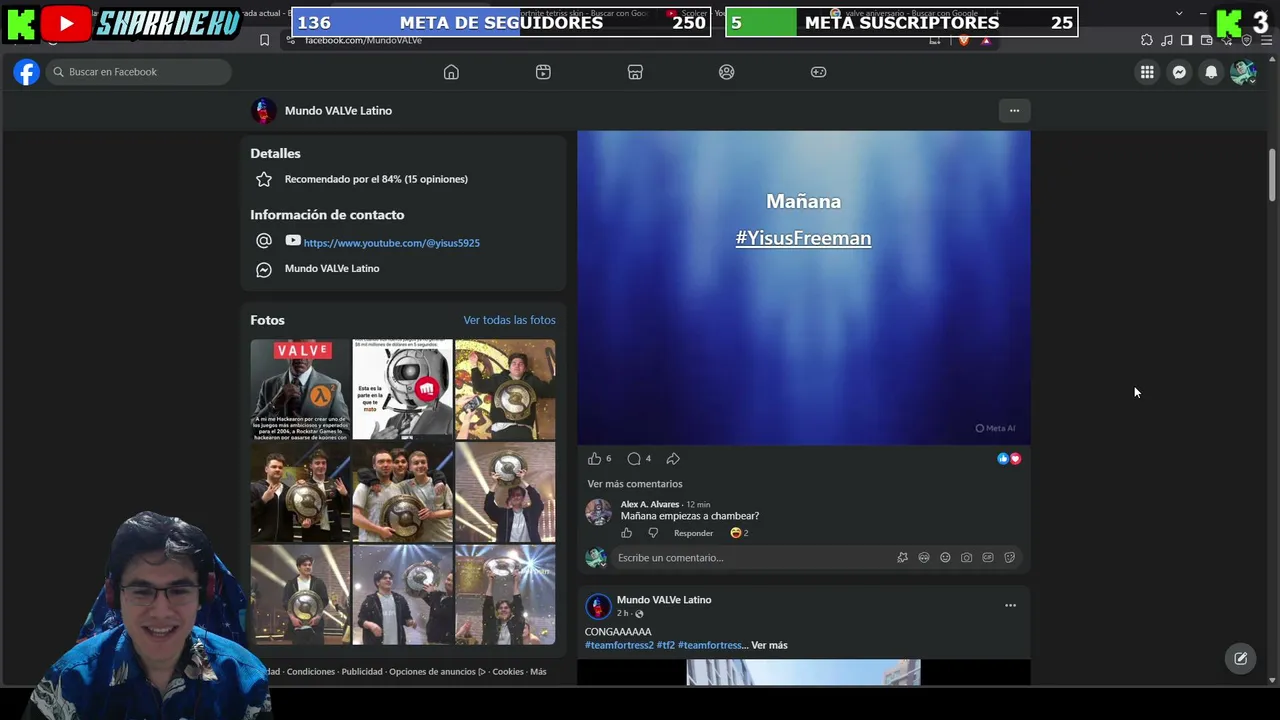View the Haha reactions on Alex's comment
Image resolution: width=1280 pixels, height=720 pixels.
(739, 533)
